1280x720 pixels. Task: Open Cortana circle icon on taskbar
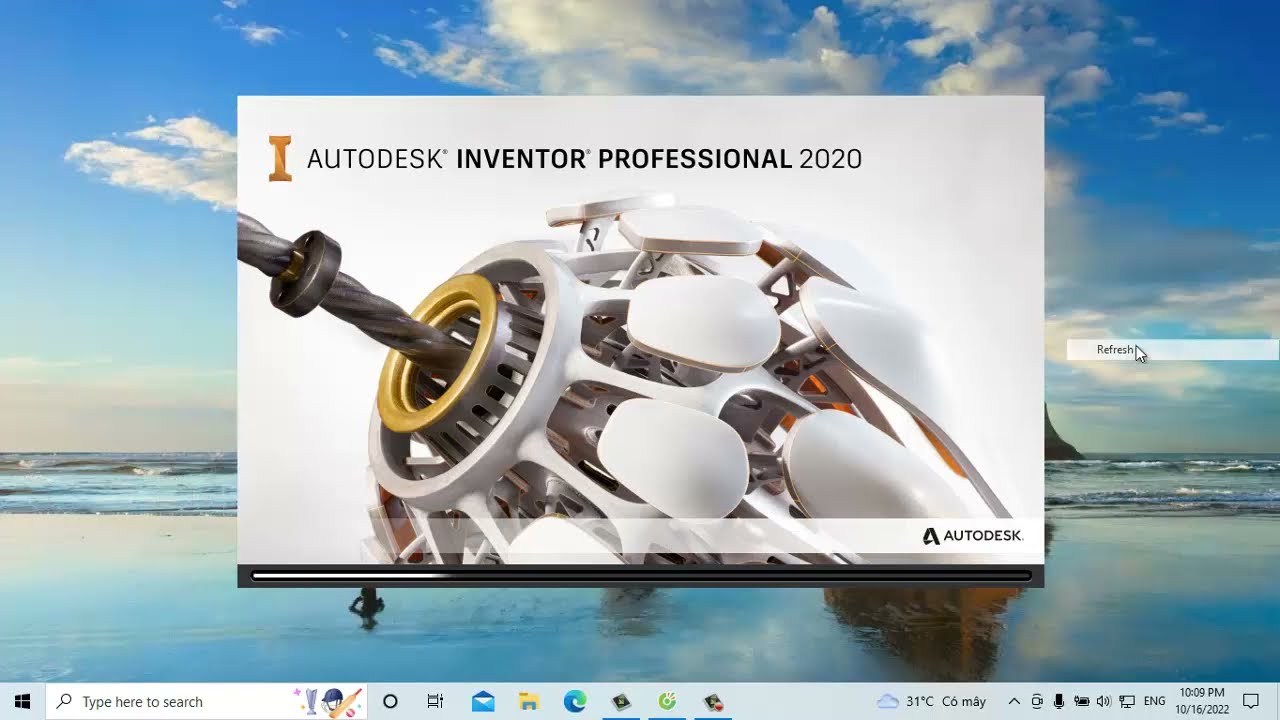tap(390, 701)
